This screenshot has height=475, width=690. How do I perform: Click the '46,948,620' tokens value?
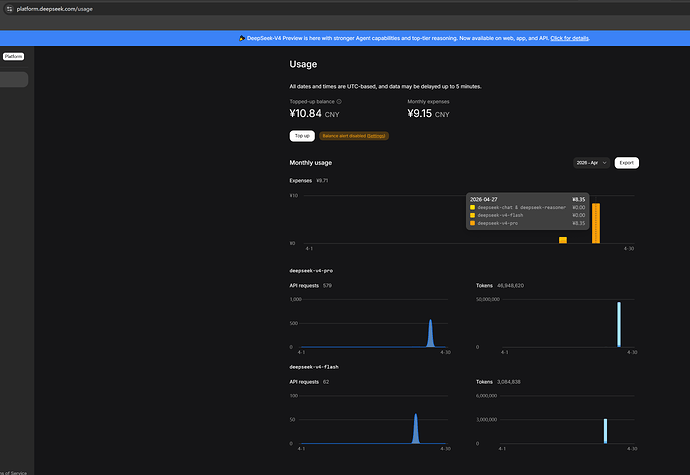point(510,286)
